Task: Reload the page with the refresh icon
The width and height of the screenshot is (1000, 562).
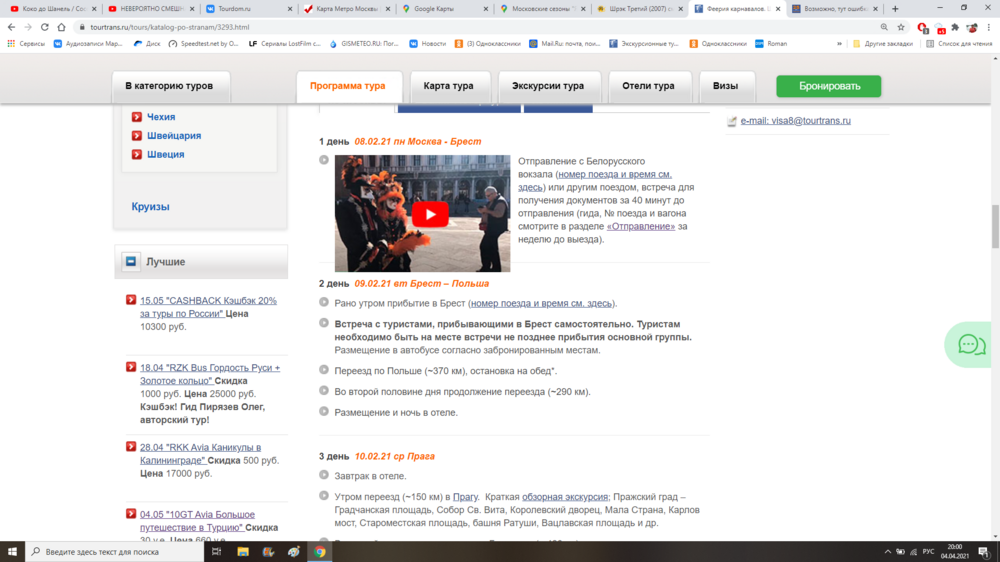Action: point(46,27)
